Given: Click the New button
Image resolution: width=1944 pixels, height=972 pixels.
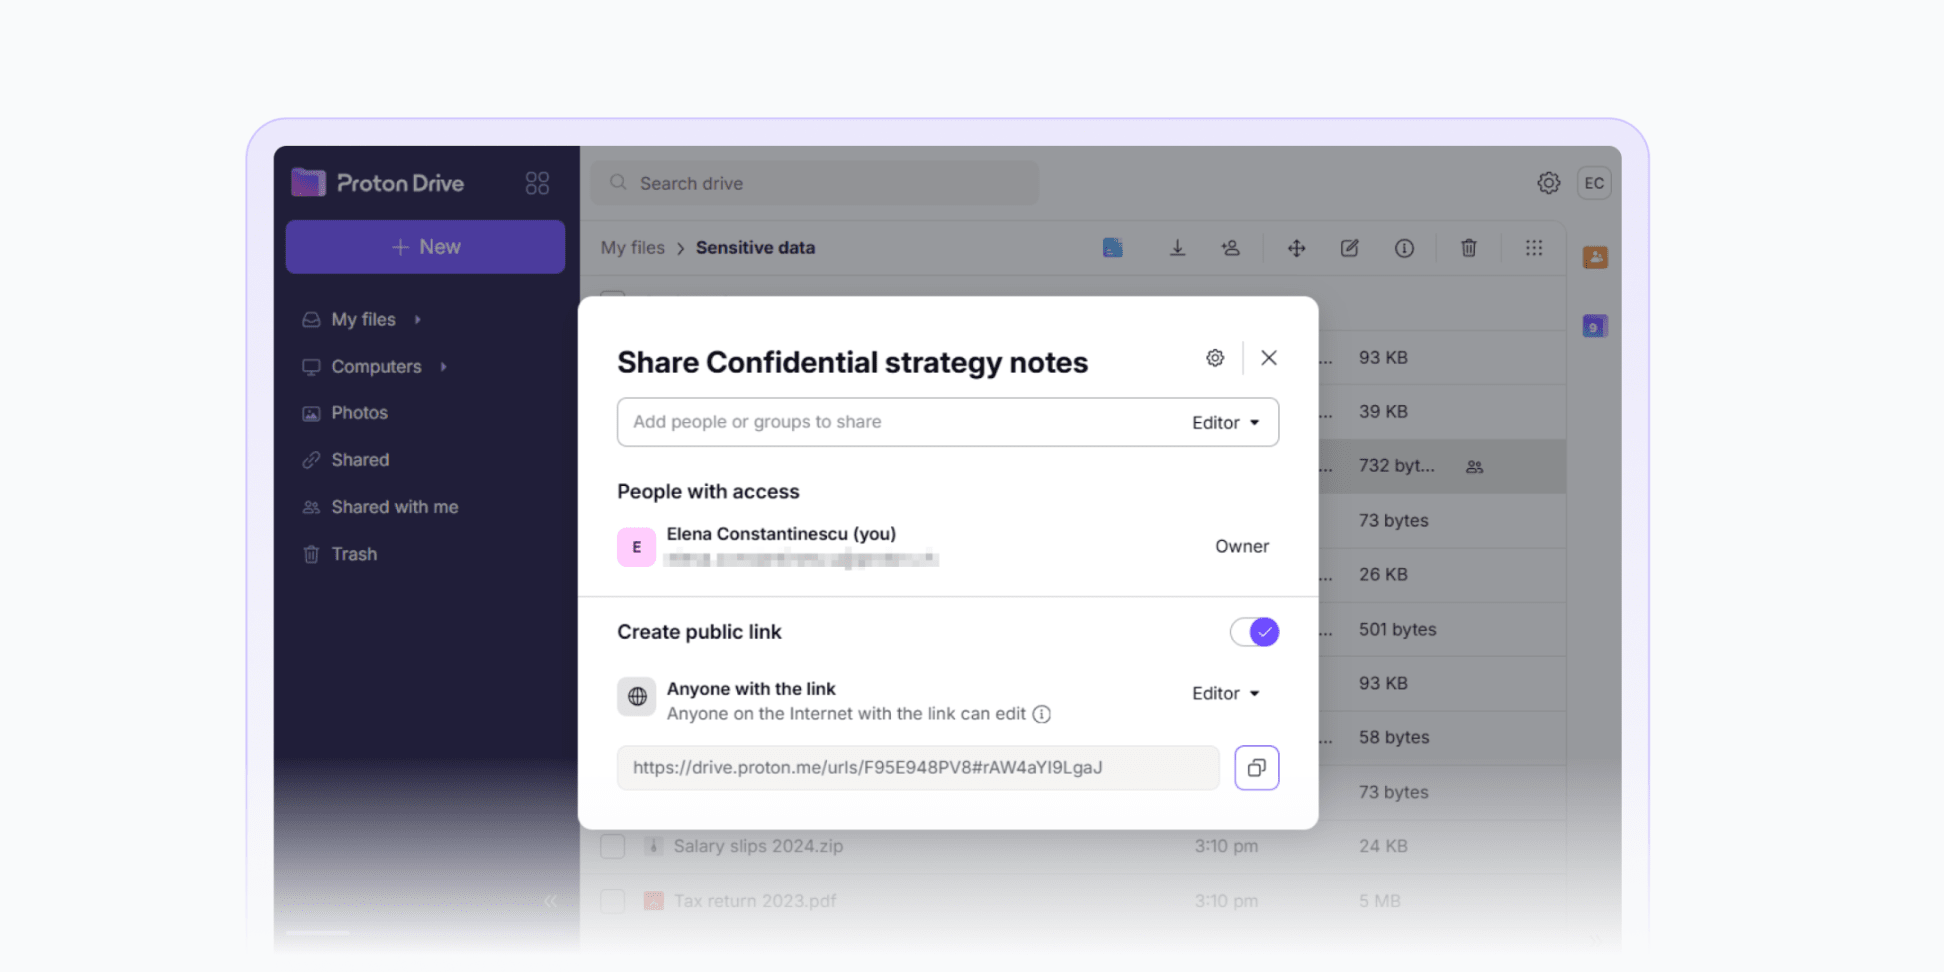Looking at the screenshot, I should click(425, 247).
